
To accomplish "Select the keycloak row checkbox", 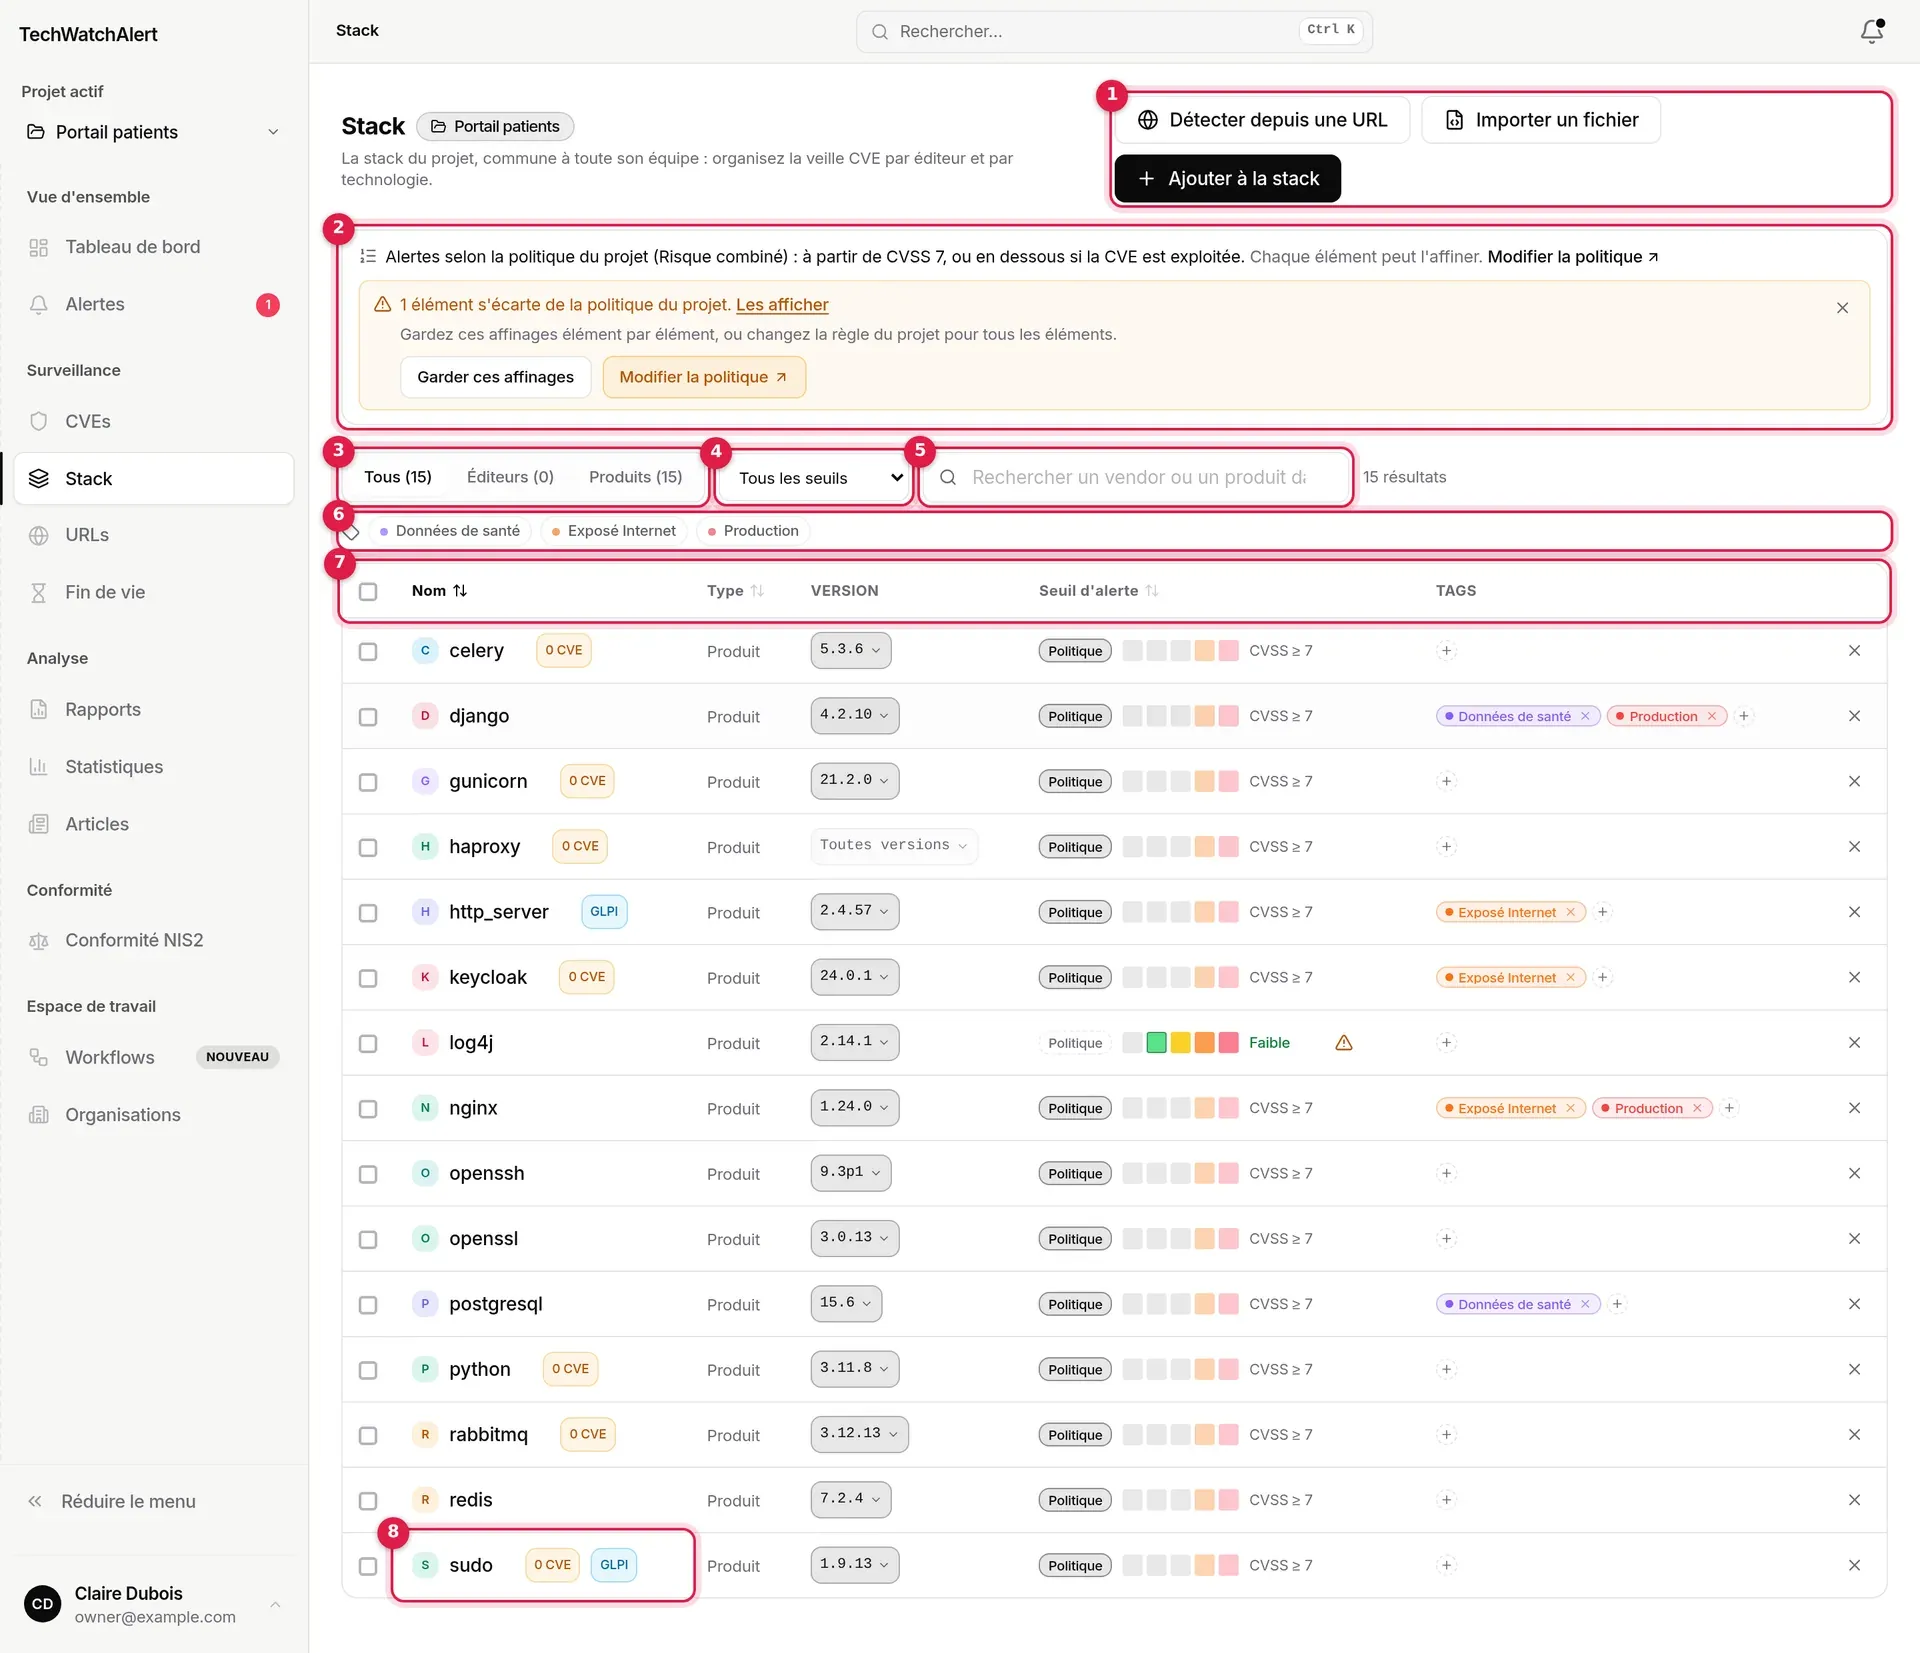I will [x=368, y=978].
